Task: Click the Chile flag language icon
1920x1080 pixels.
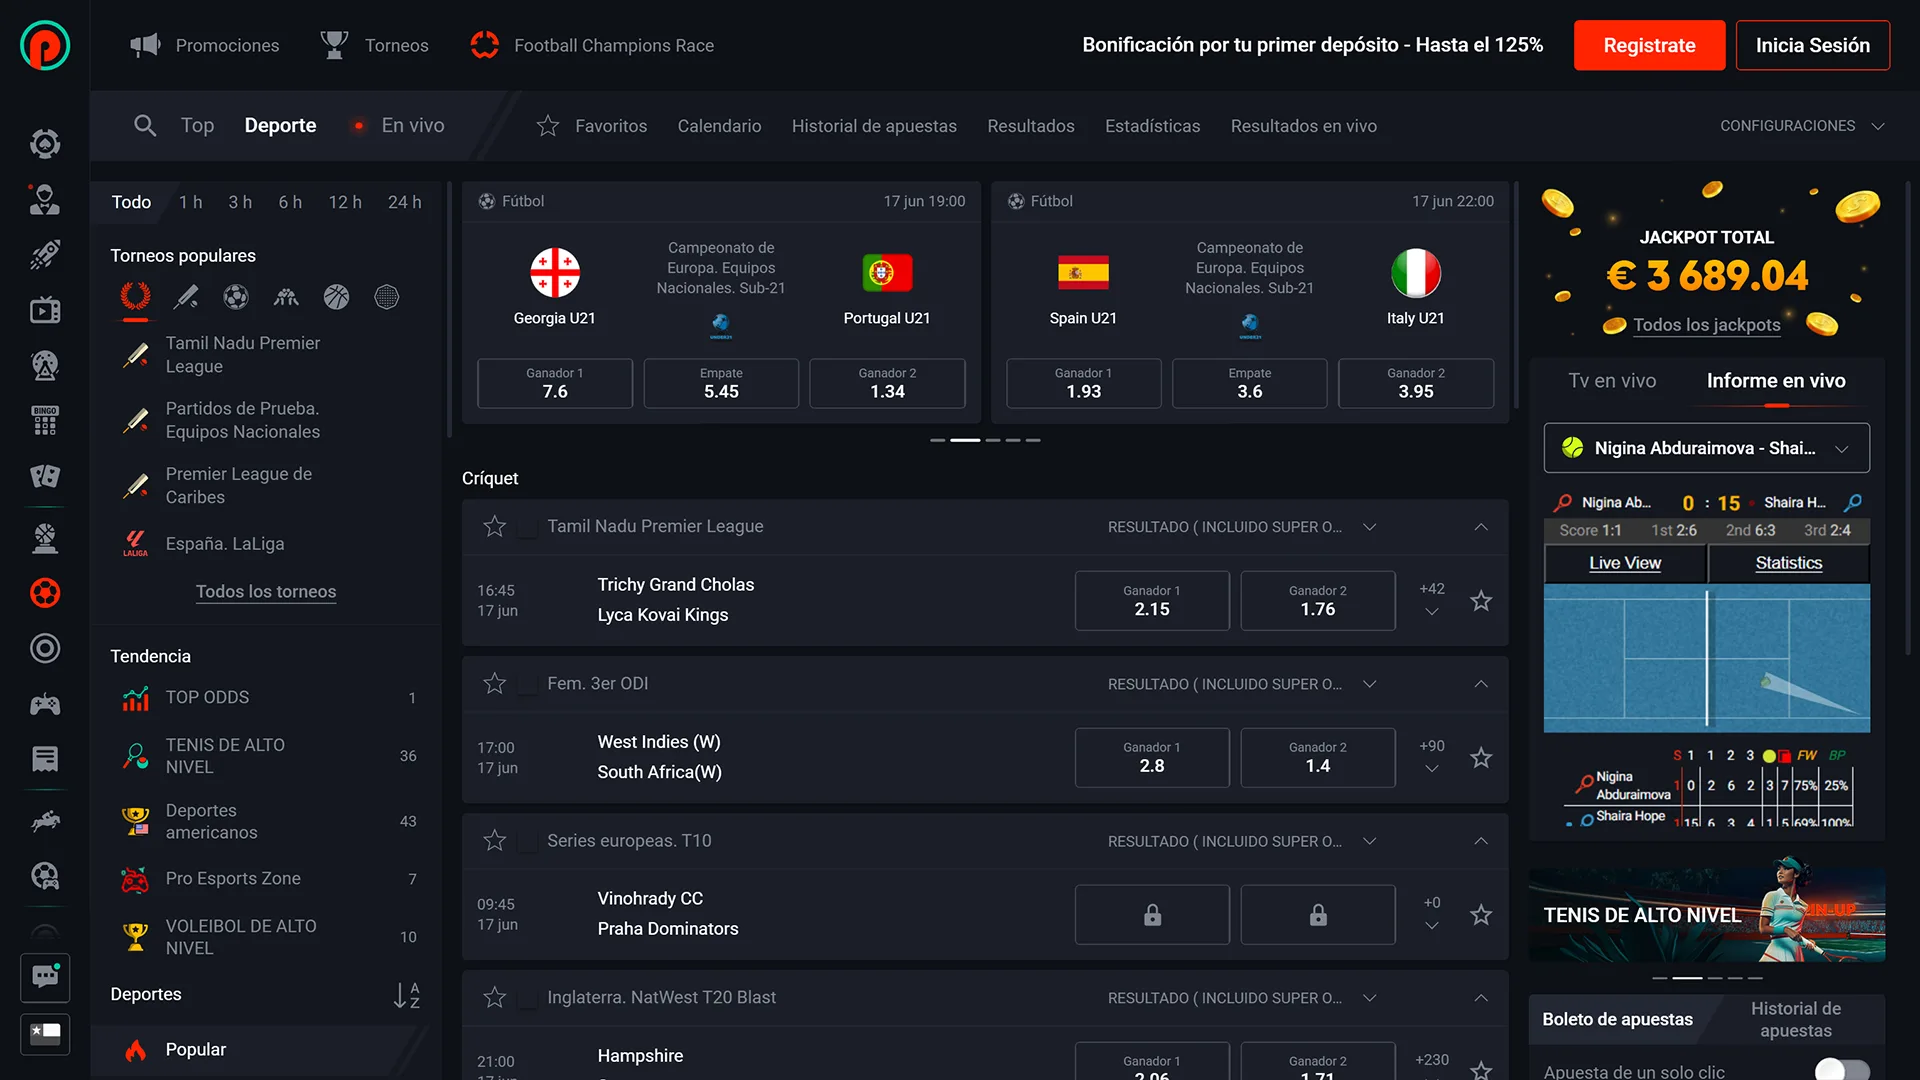Action: click(x=45, y=1034)
